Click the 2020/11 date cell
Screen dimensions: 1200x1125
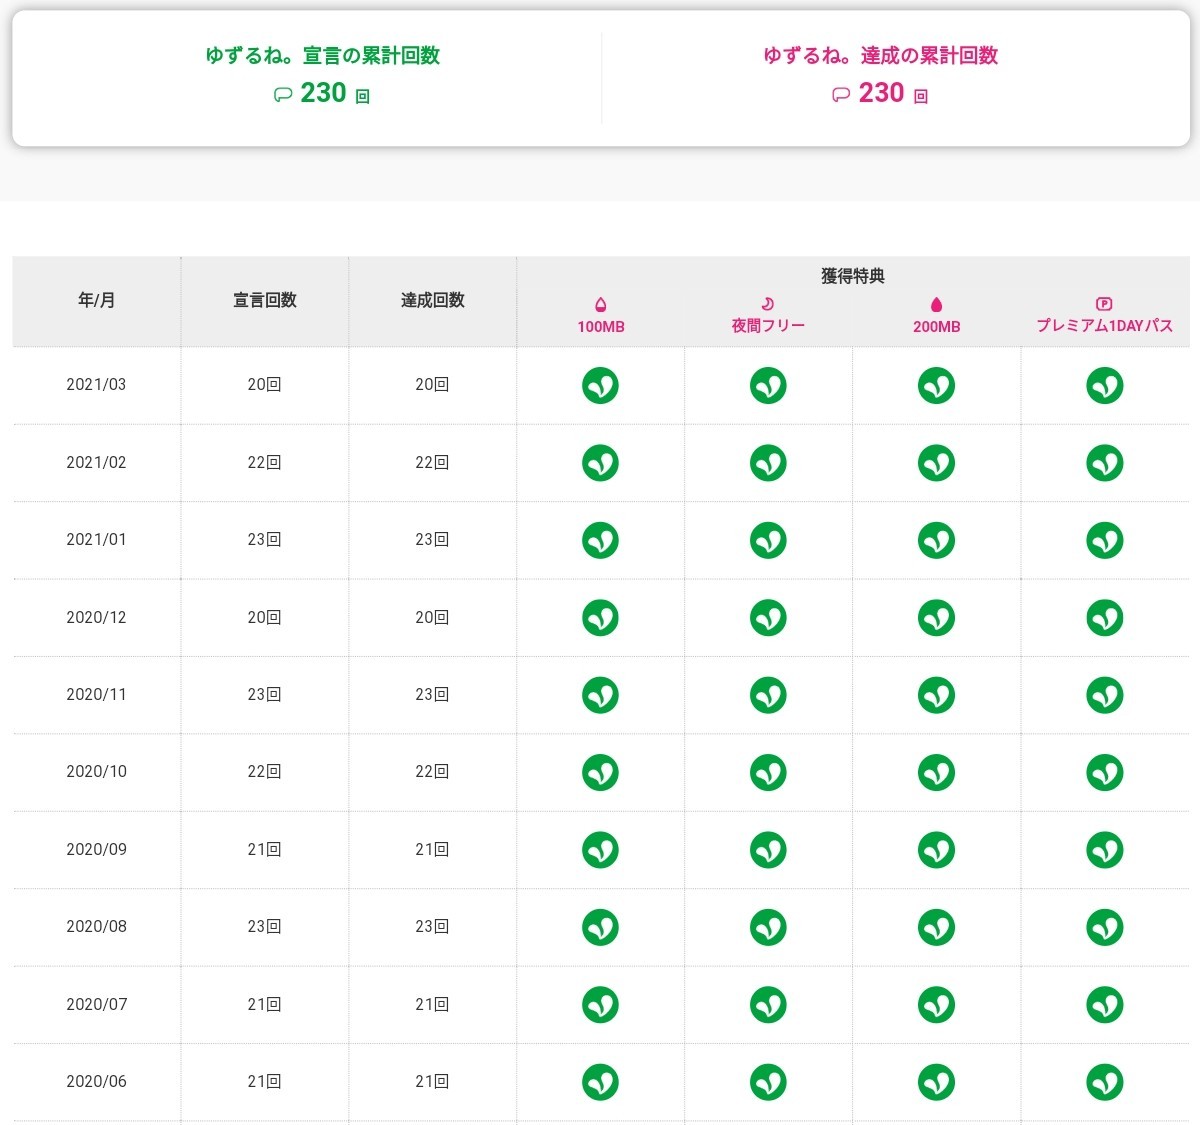pyautogui.click(x=96, y=695)
